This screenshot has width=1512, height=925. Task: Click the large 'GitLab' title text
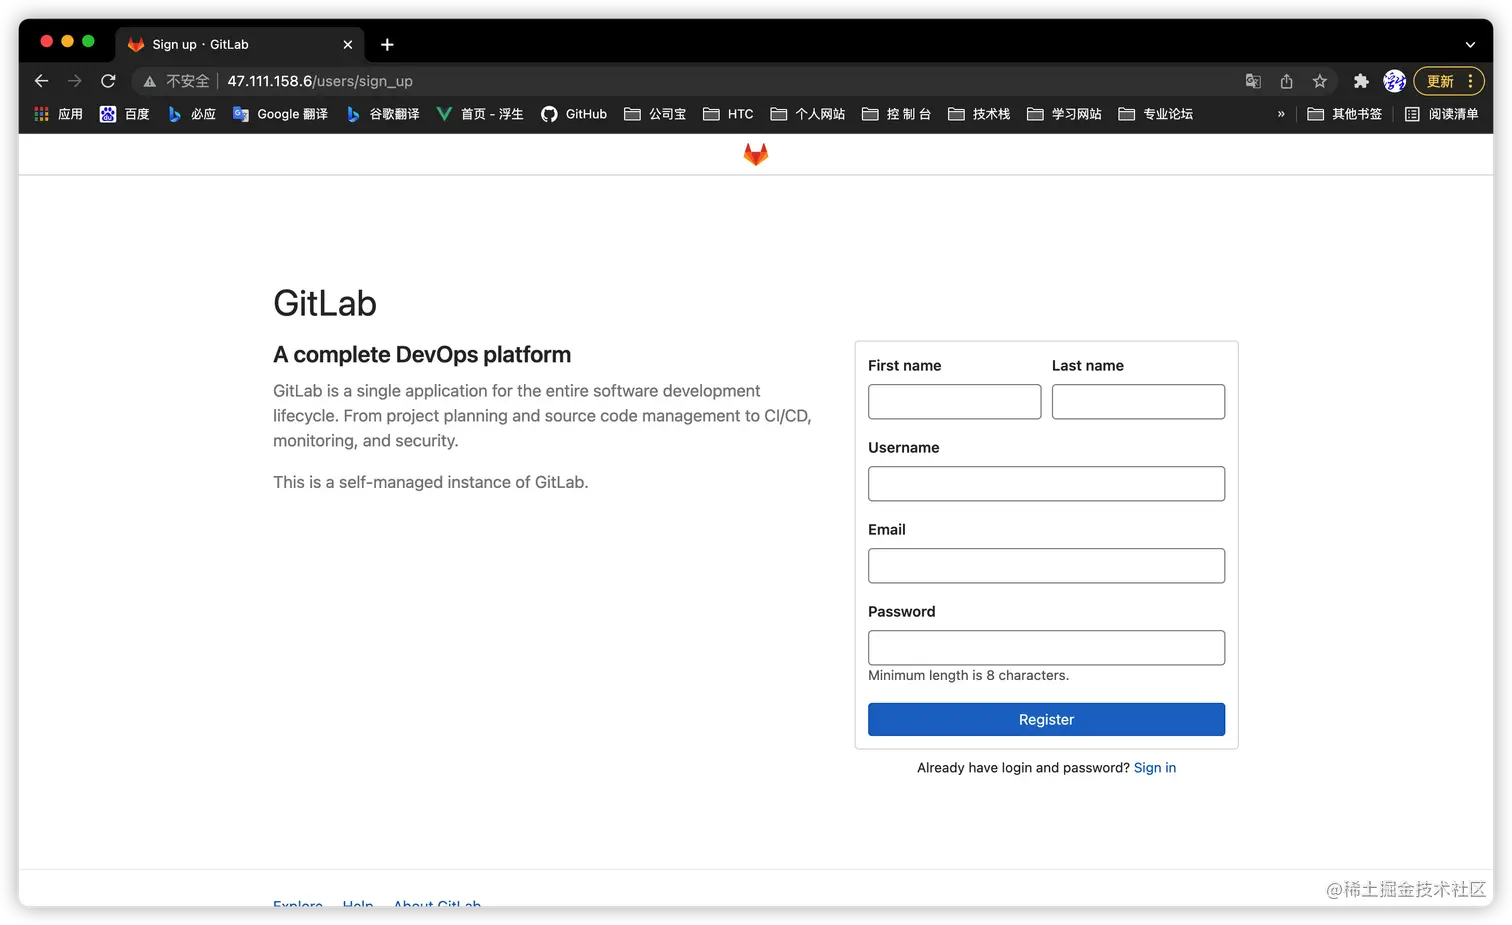tap(325, 303)
